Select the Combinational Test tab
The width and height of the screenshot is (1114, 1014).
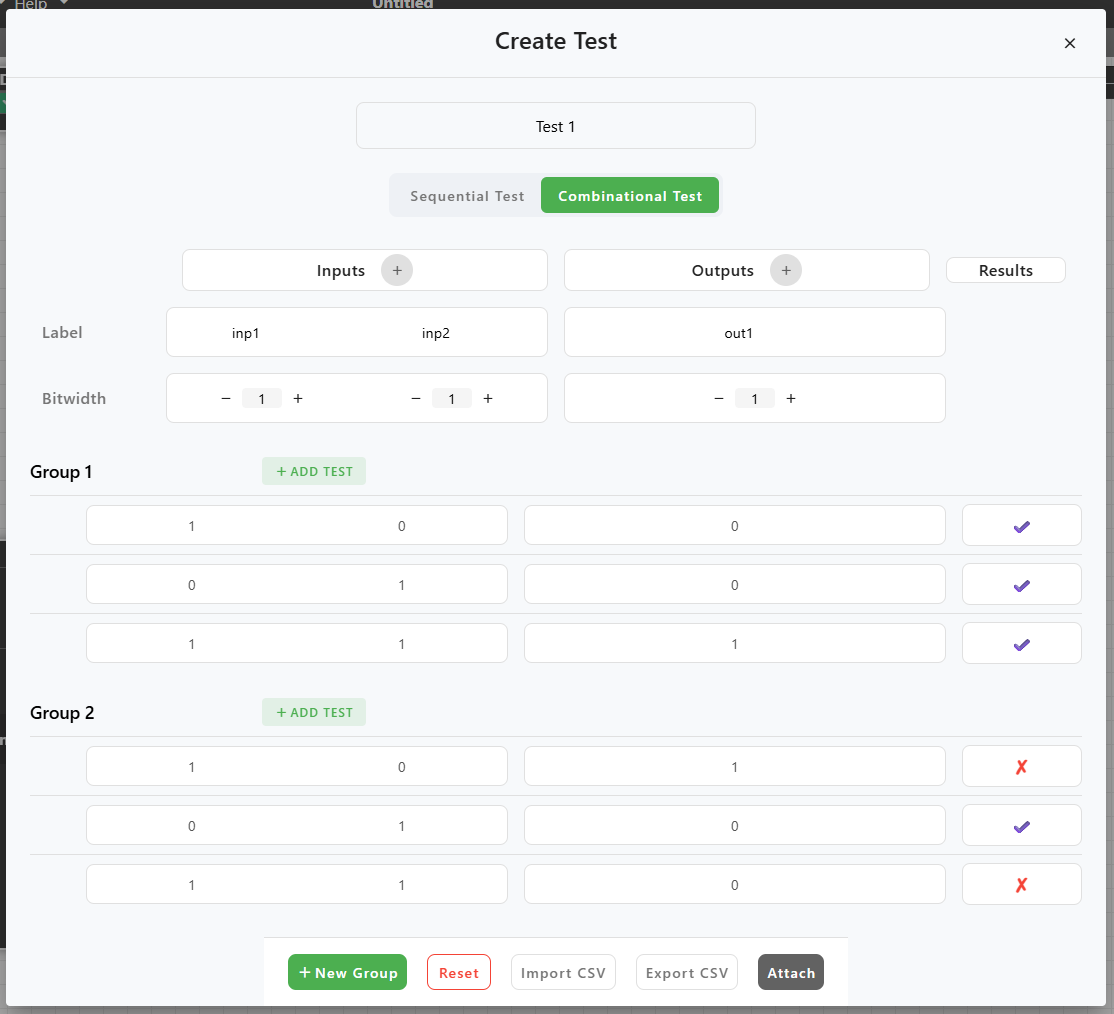[x=630, y=195]
